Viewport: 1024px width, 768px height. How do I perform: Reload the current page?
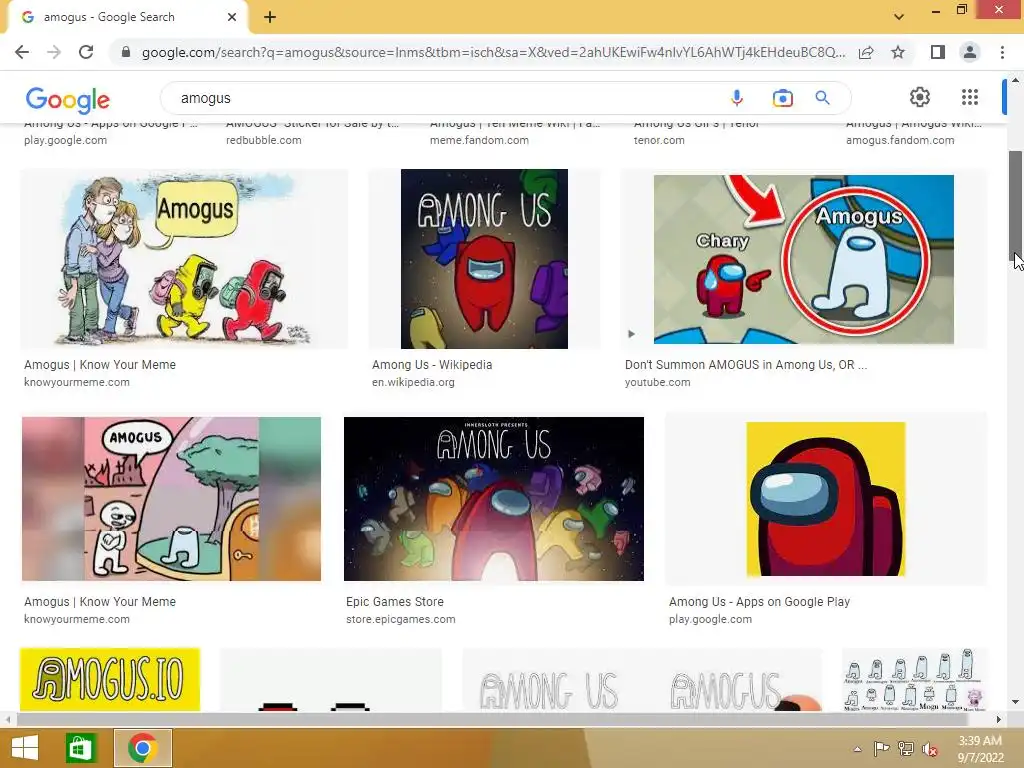[x=86, y=52]
